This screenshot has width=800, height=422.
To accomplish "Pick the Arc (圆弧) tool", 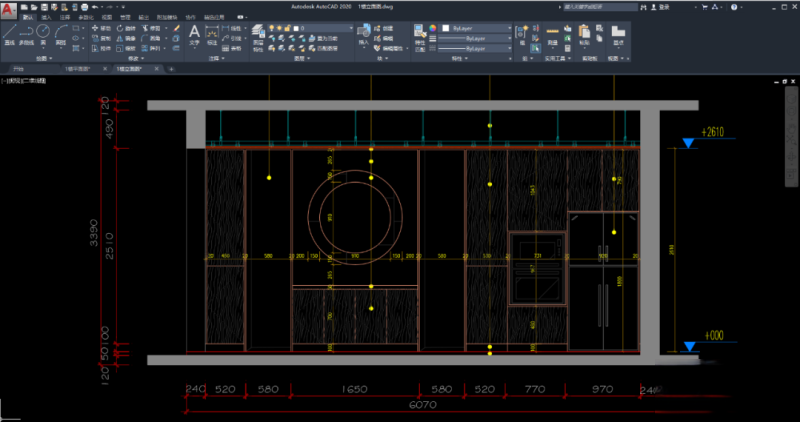I will [62, 32].
